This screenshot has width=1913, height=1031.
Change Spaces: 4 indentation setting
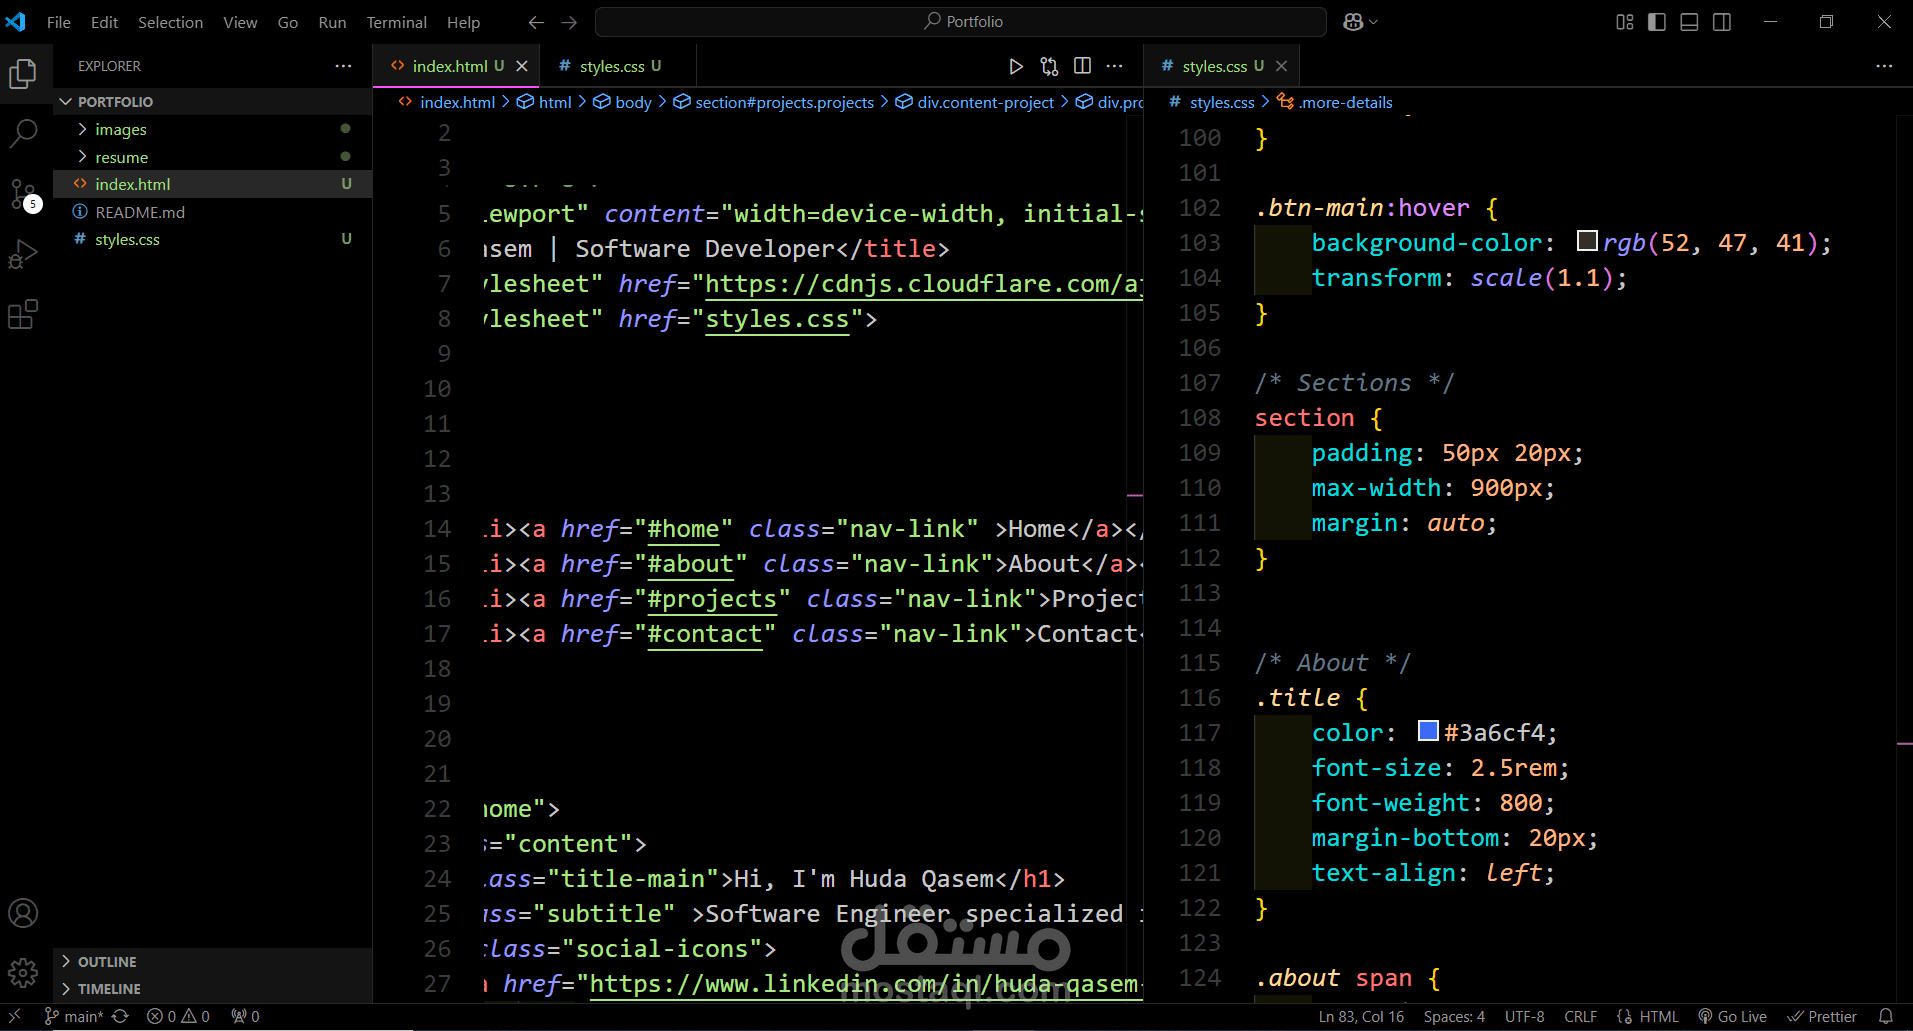[x=1454, y=1016]
